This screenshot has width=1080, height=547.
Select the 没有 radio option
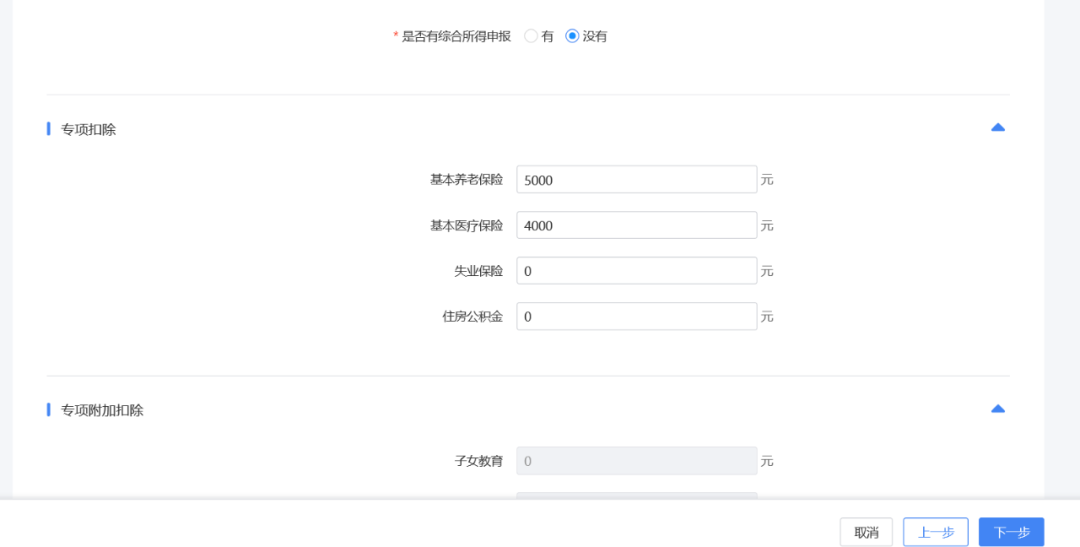tap(573, 36)
